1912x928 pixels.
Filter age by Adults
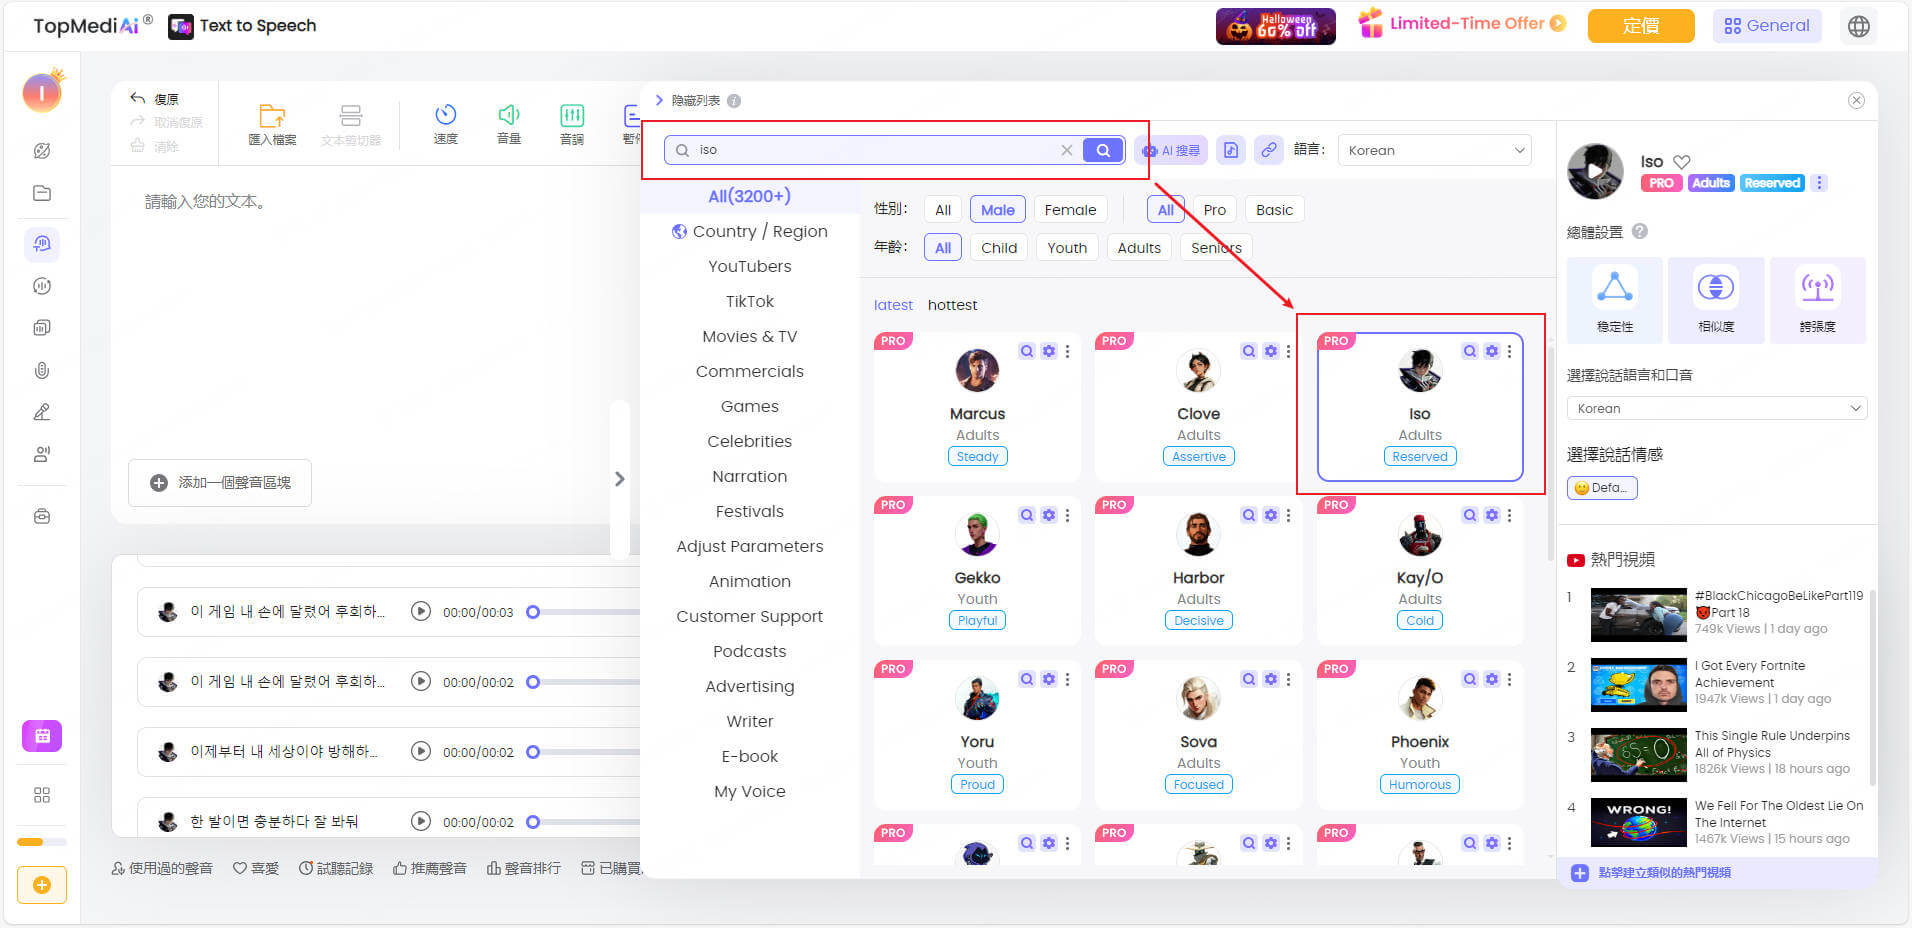(x=1139, y=248)
